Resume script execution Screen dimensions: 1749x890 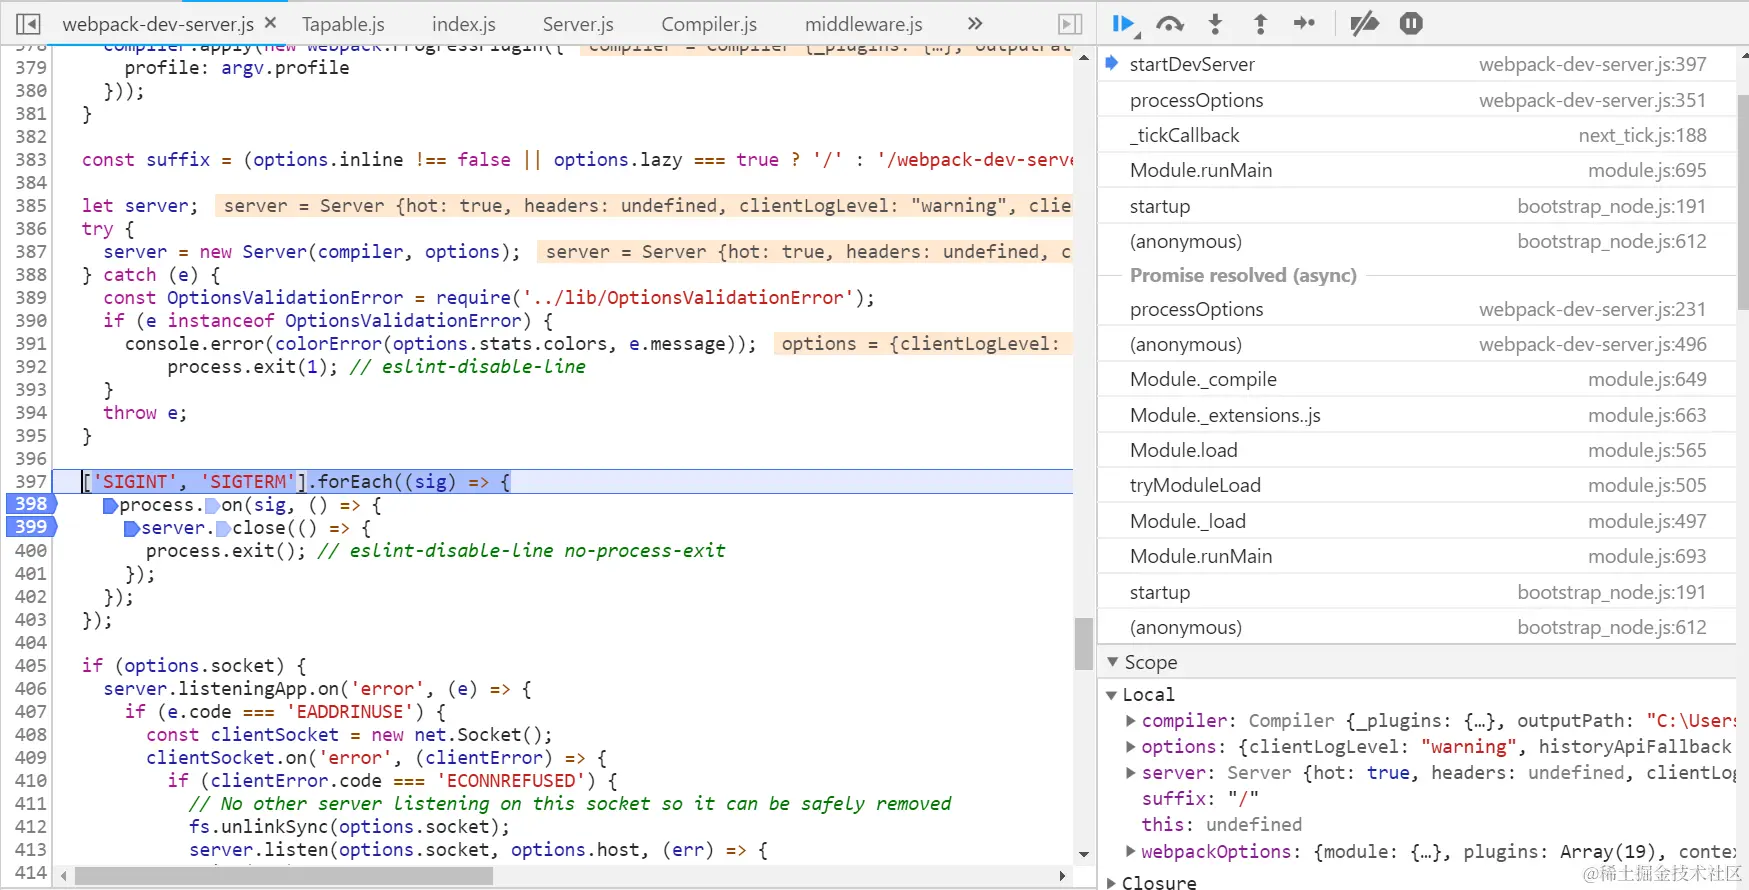(x=1124, y=24)
